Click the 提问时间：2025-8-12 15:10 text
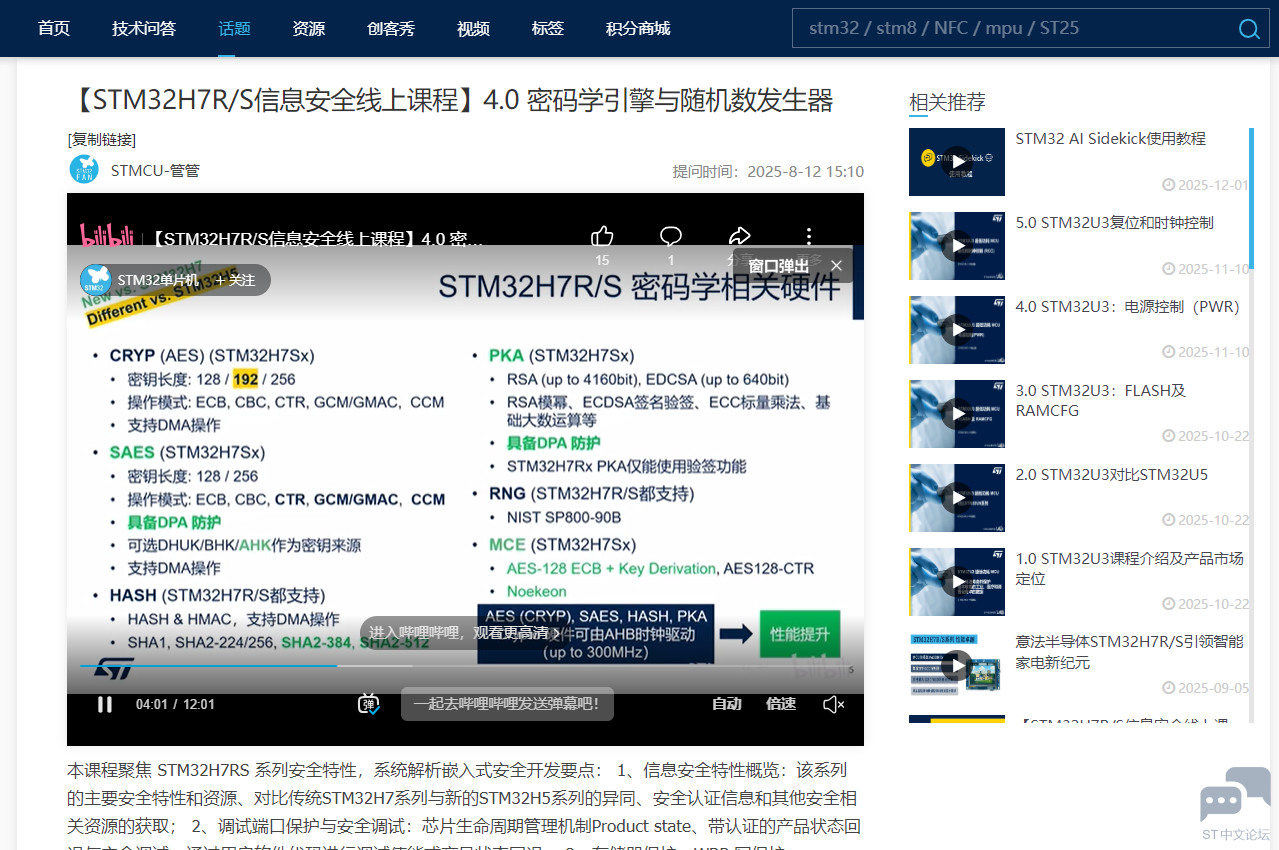This screenshot has height=850, width=1279. [x=768, y=171]
